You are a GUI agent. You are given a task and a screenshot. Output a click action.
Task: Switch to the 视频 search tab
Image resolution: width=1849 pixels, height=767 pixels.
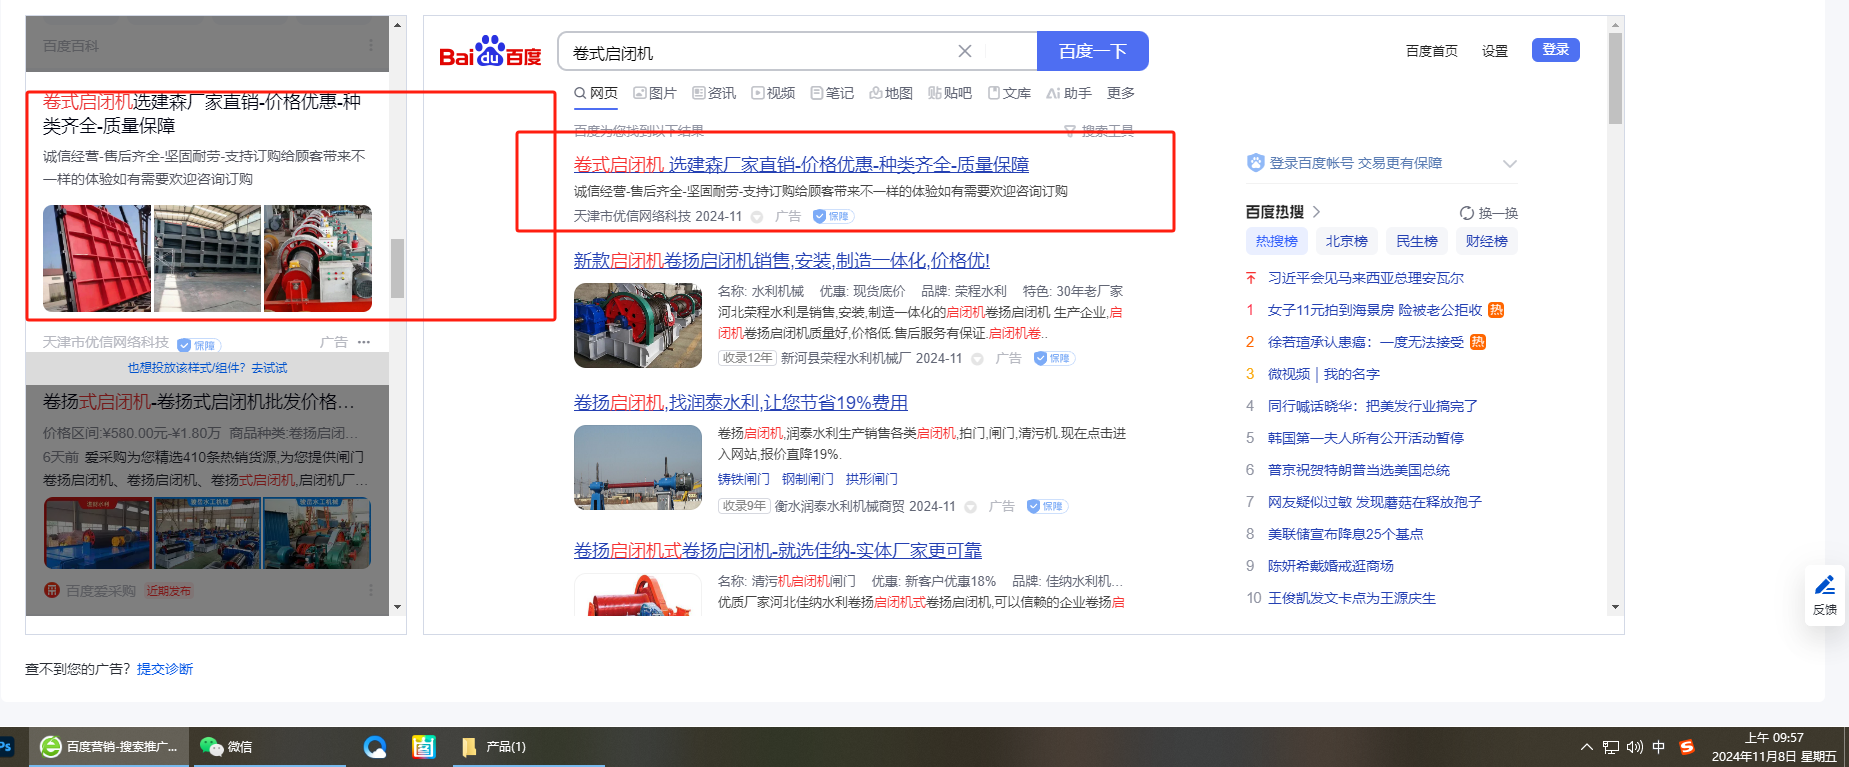click(773, 93)
